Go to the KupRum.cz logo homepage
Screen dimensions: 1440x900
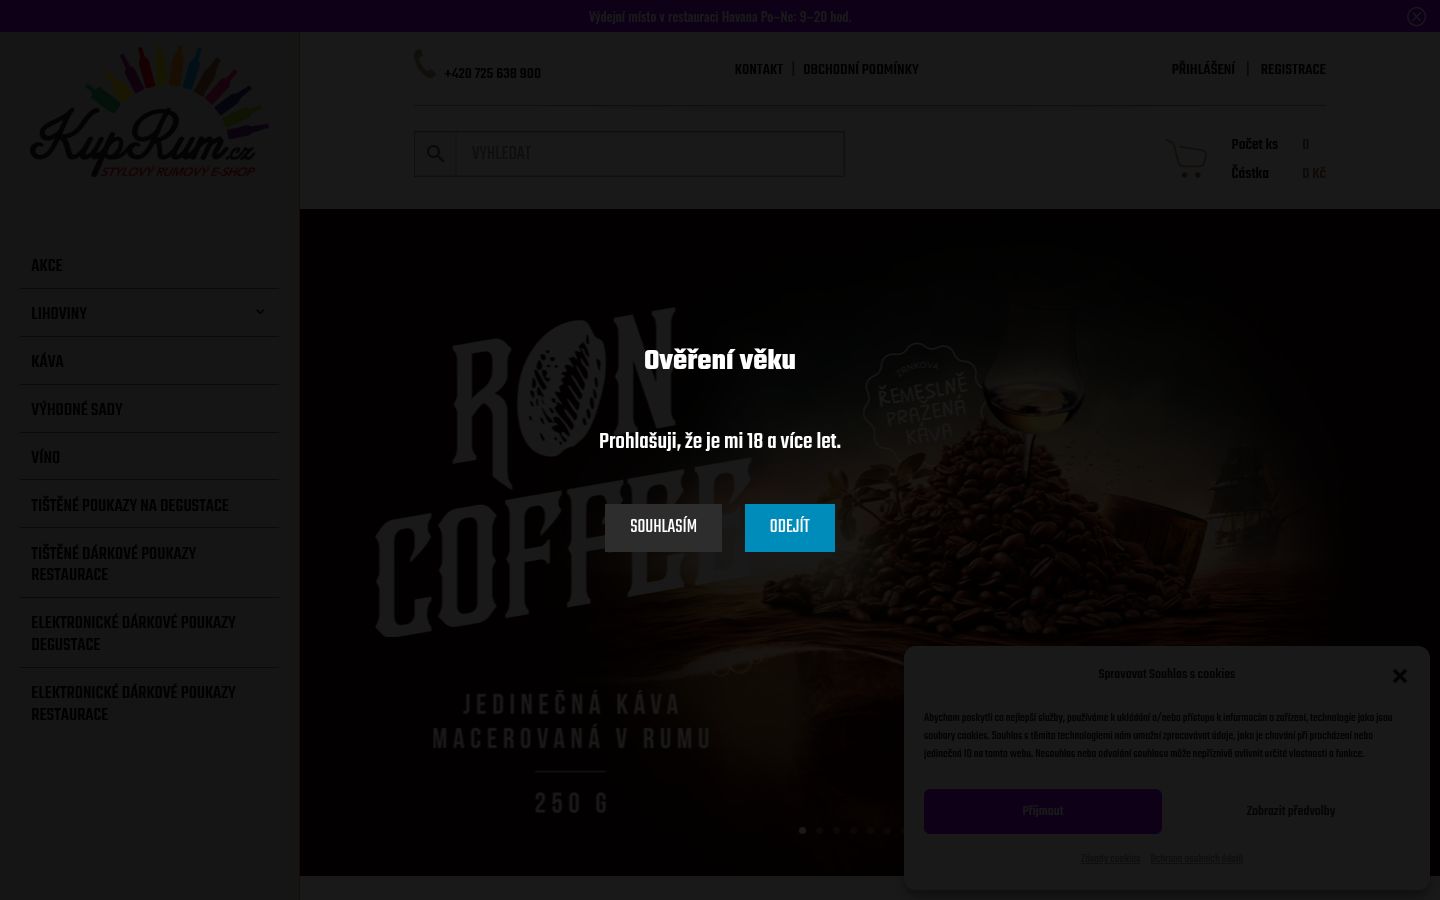click(x=150, y=112)
